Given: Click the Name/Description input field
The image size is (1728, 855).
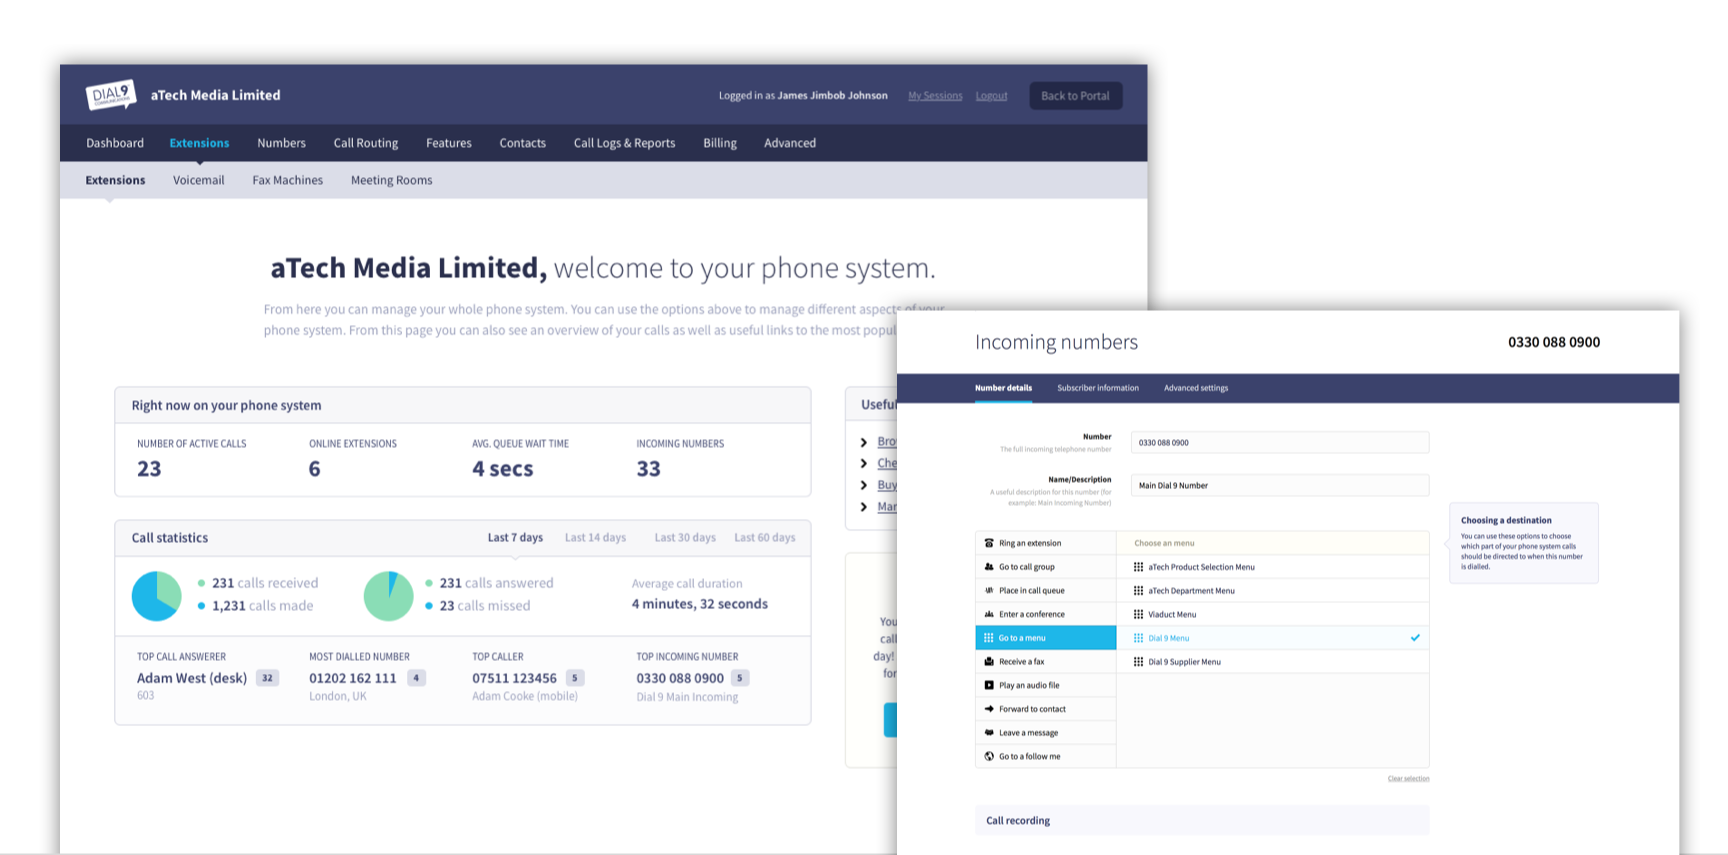Looking at the screenshot, I should tap(1280, 486).
